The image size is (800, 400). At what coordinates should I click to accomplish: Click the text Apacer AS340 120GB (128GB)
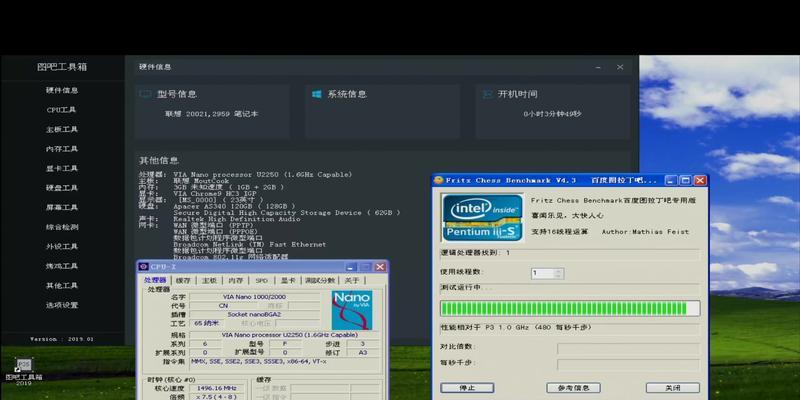234,206
